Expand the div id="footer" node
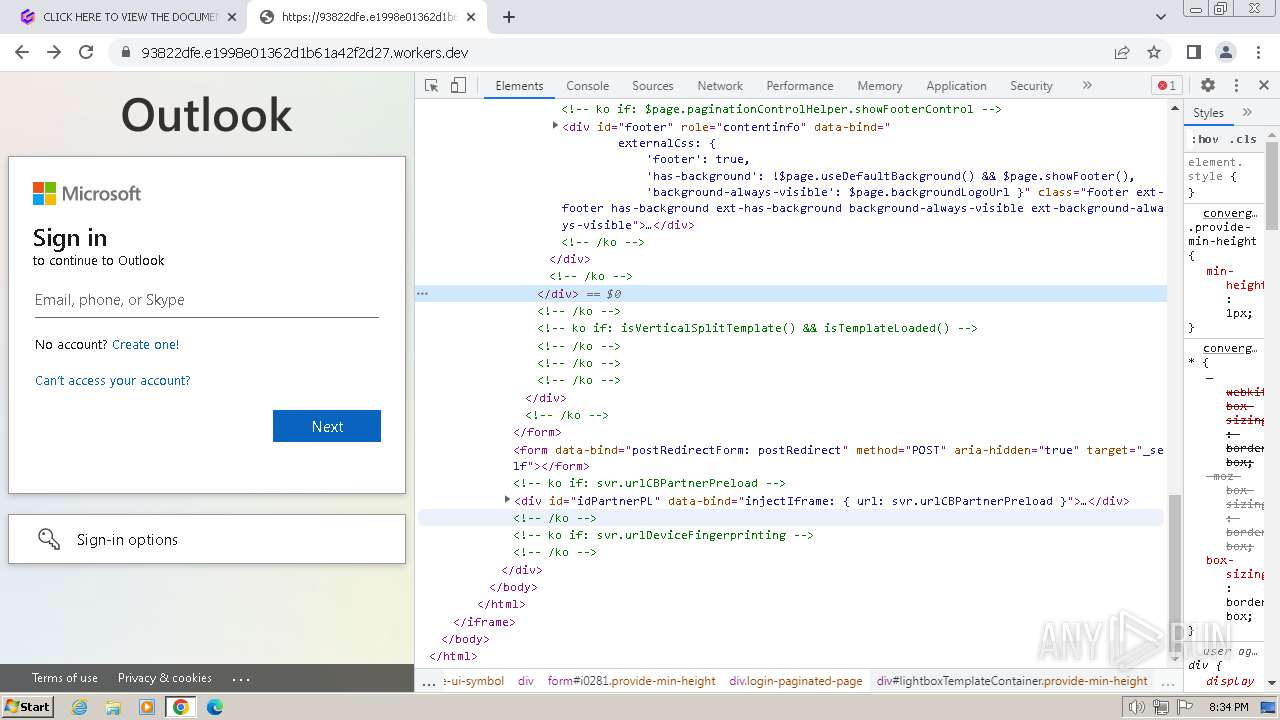Viewport: 1280px width, 720px height. (556, 126)
